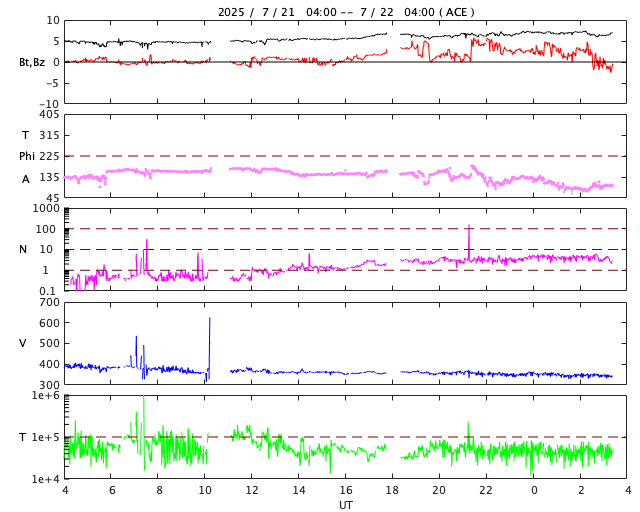The height and width of the screenshot is (512, 640).
Task: Click the "1e+5" temperature tick label
Action: click(x=46, y=437)
